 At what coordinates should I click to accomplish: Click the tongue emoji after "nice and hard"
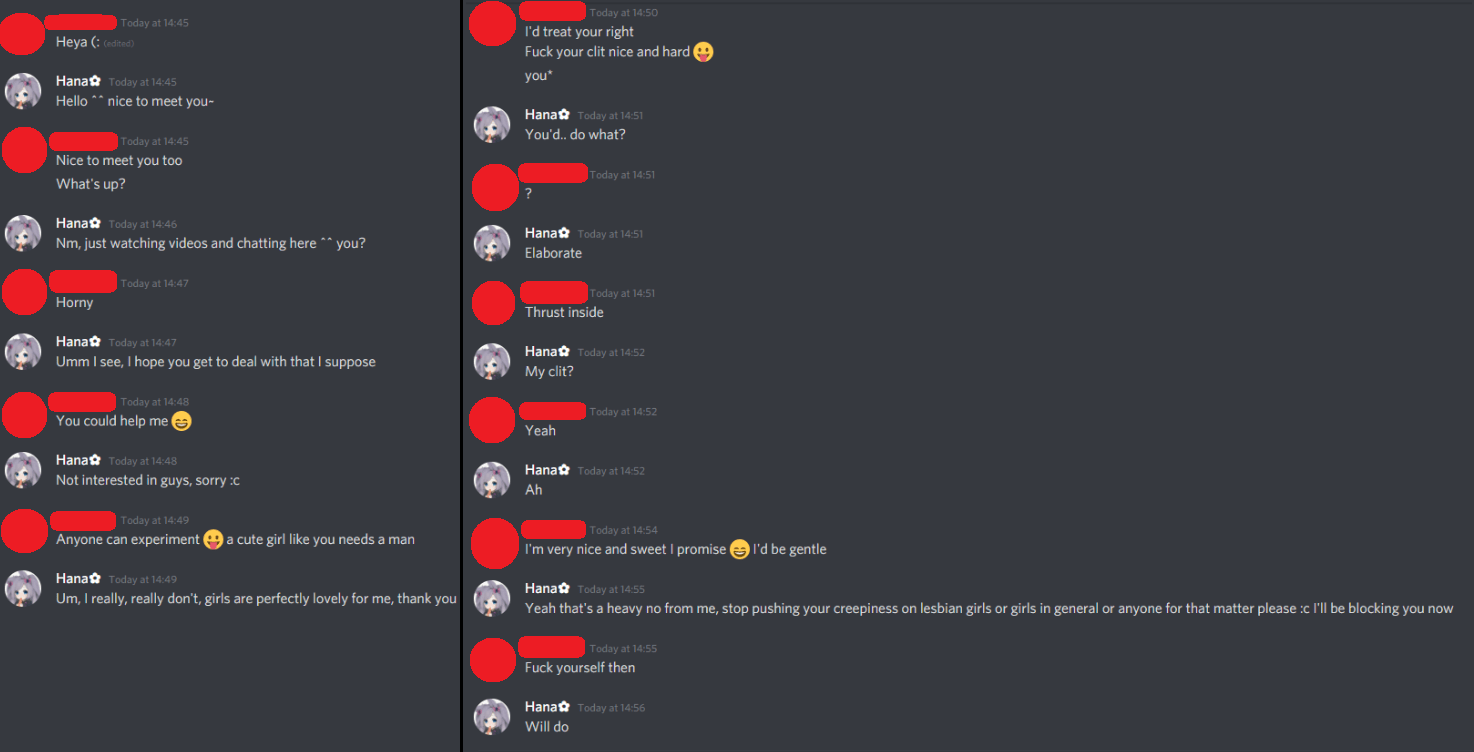click(704, 52)
